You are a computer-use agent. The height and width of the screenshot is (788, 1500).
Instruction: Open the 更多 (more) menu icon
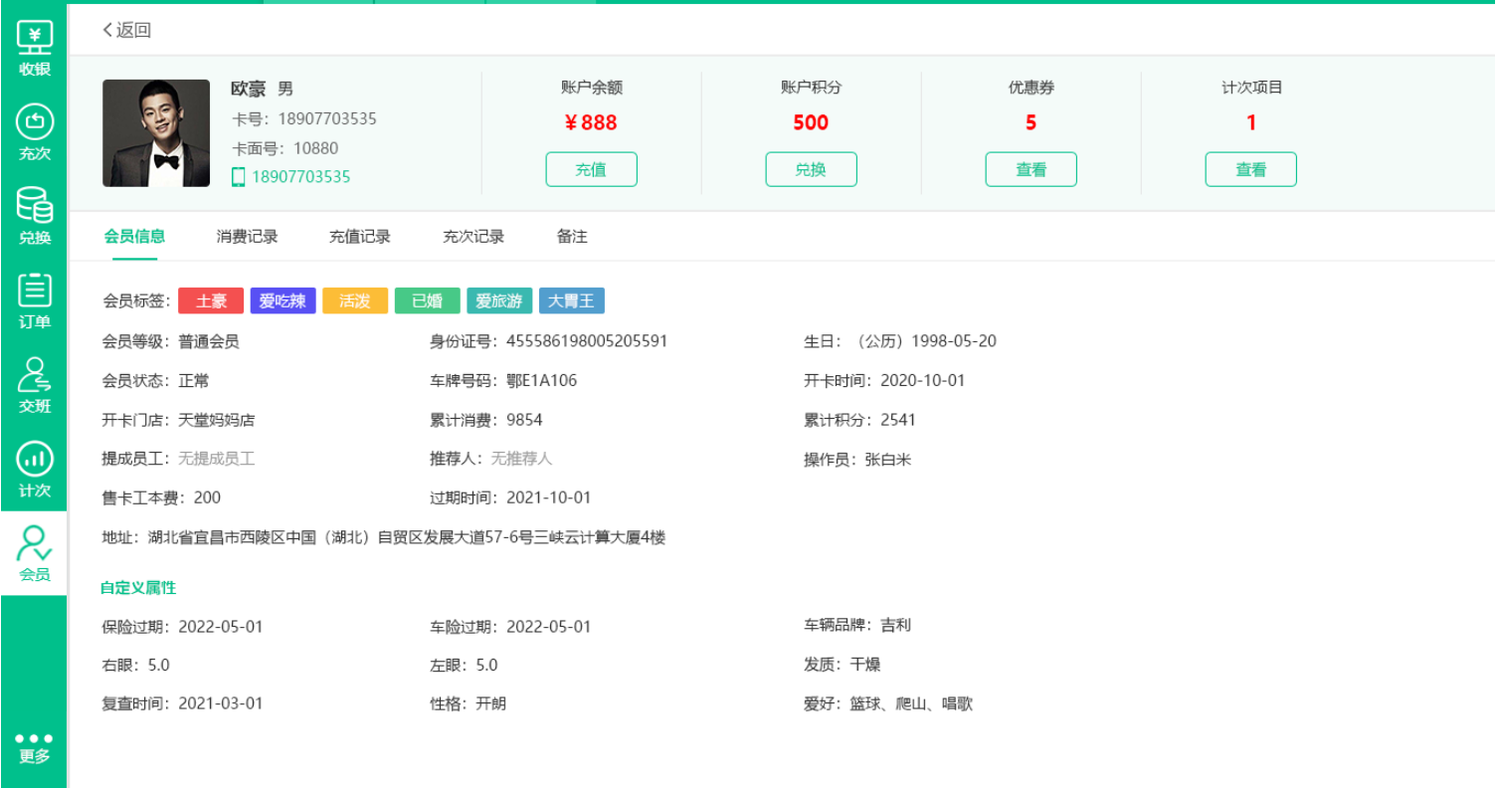[33, 745]
